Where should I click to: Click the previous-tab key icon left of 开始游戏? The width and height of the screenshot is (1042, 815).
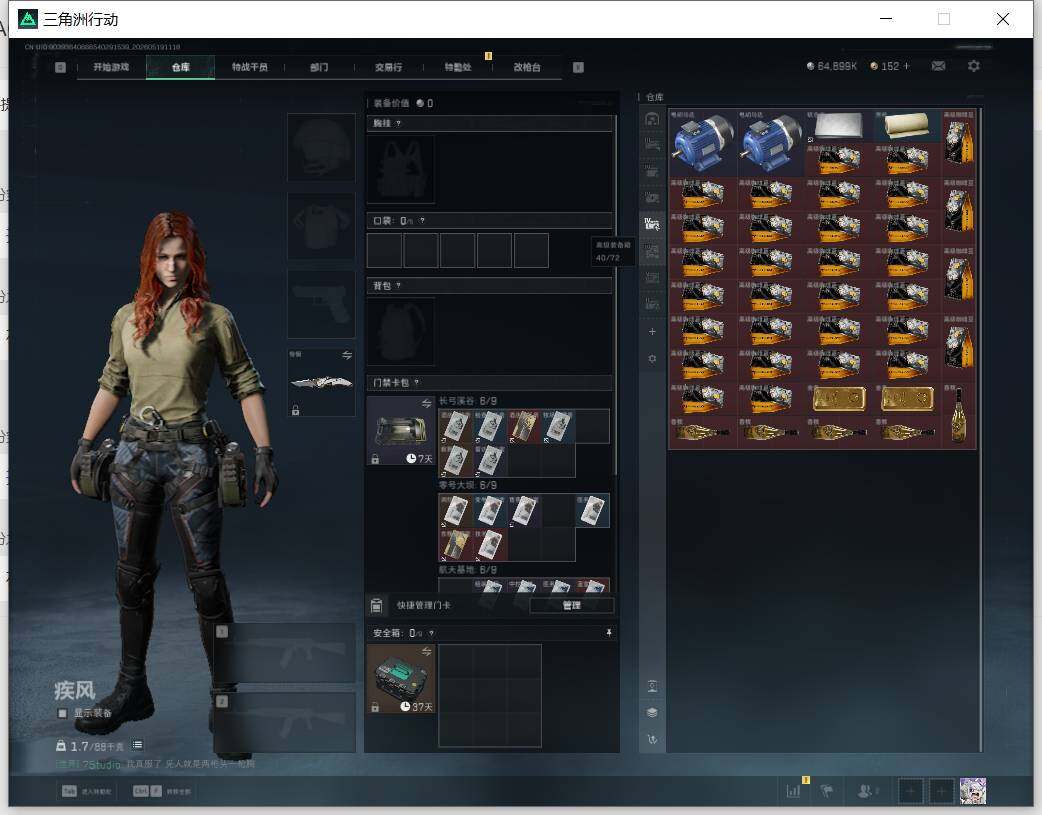pos(60,67)
